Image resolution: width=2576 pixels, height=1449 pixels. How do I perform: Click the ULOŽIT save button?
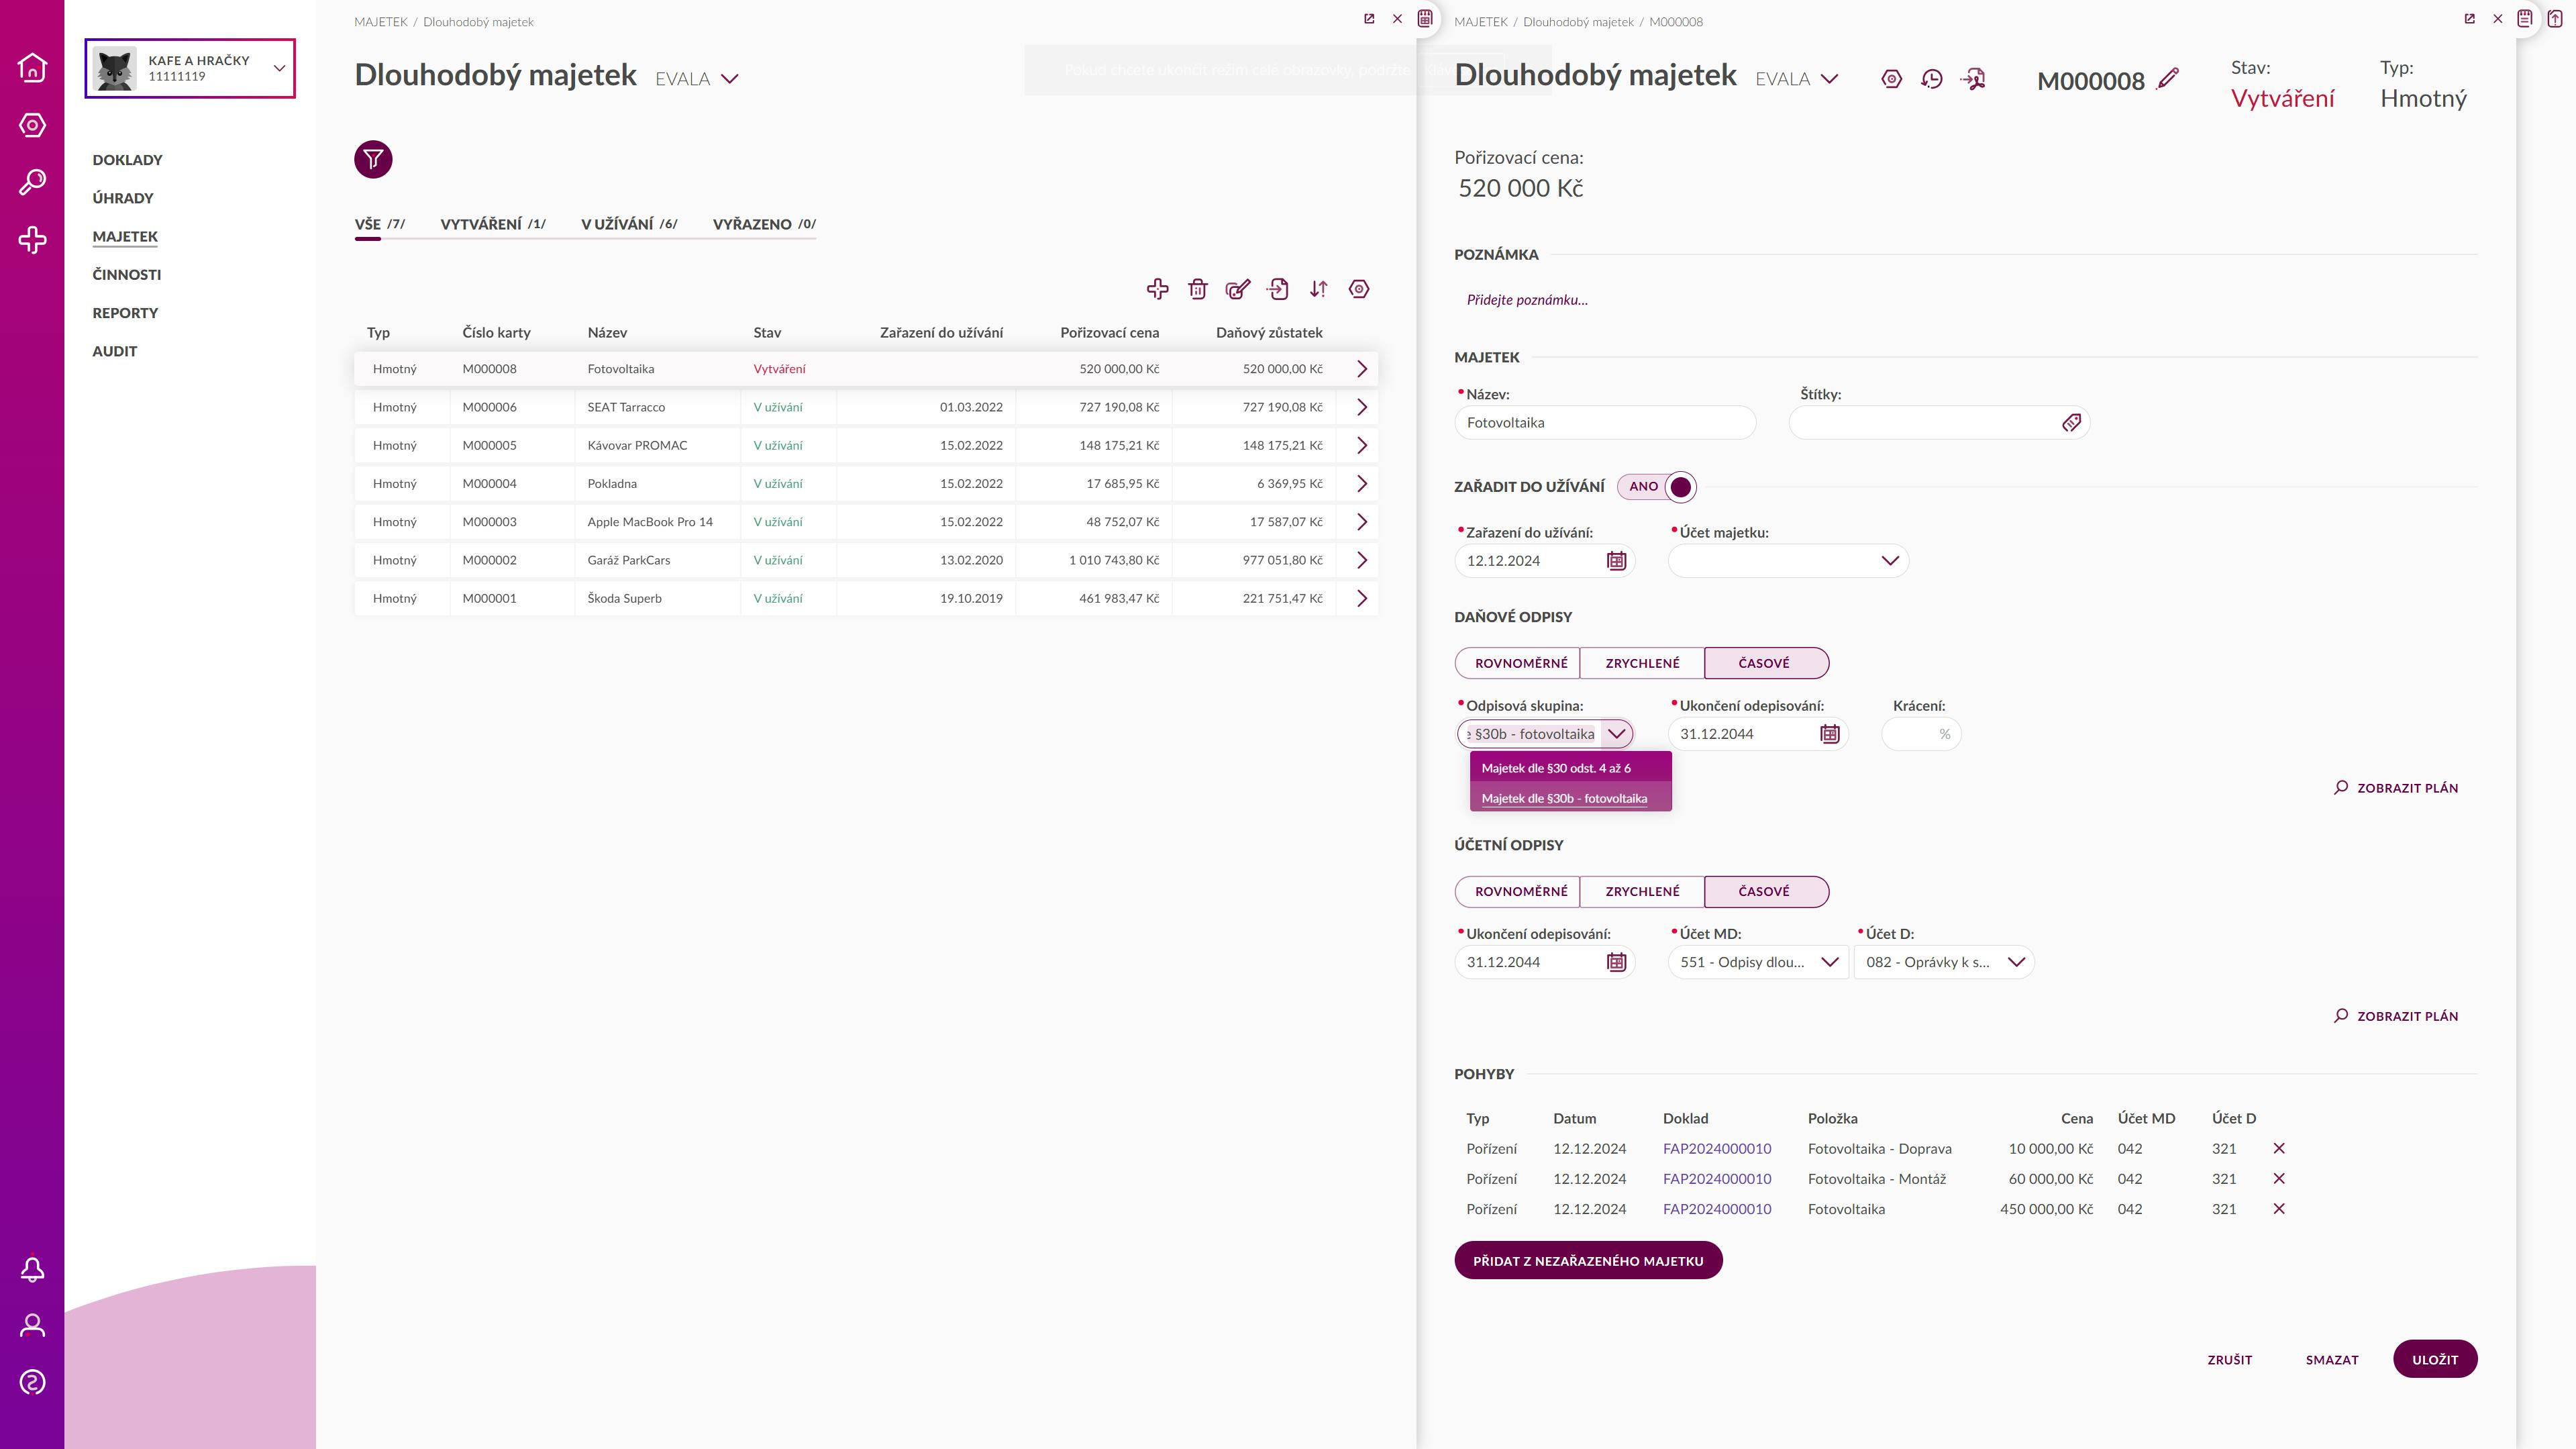pos(2435,1360)
